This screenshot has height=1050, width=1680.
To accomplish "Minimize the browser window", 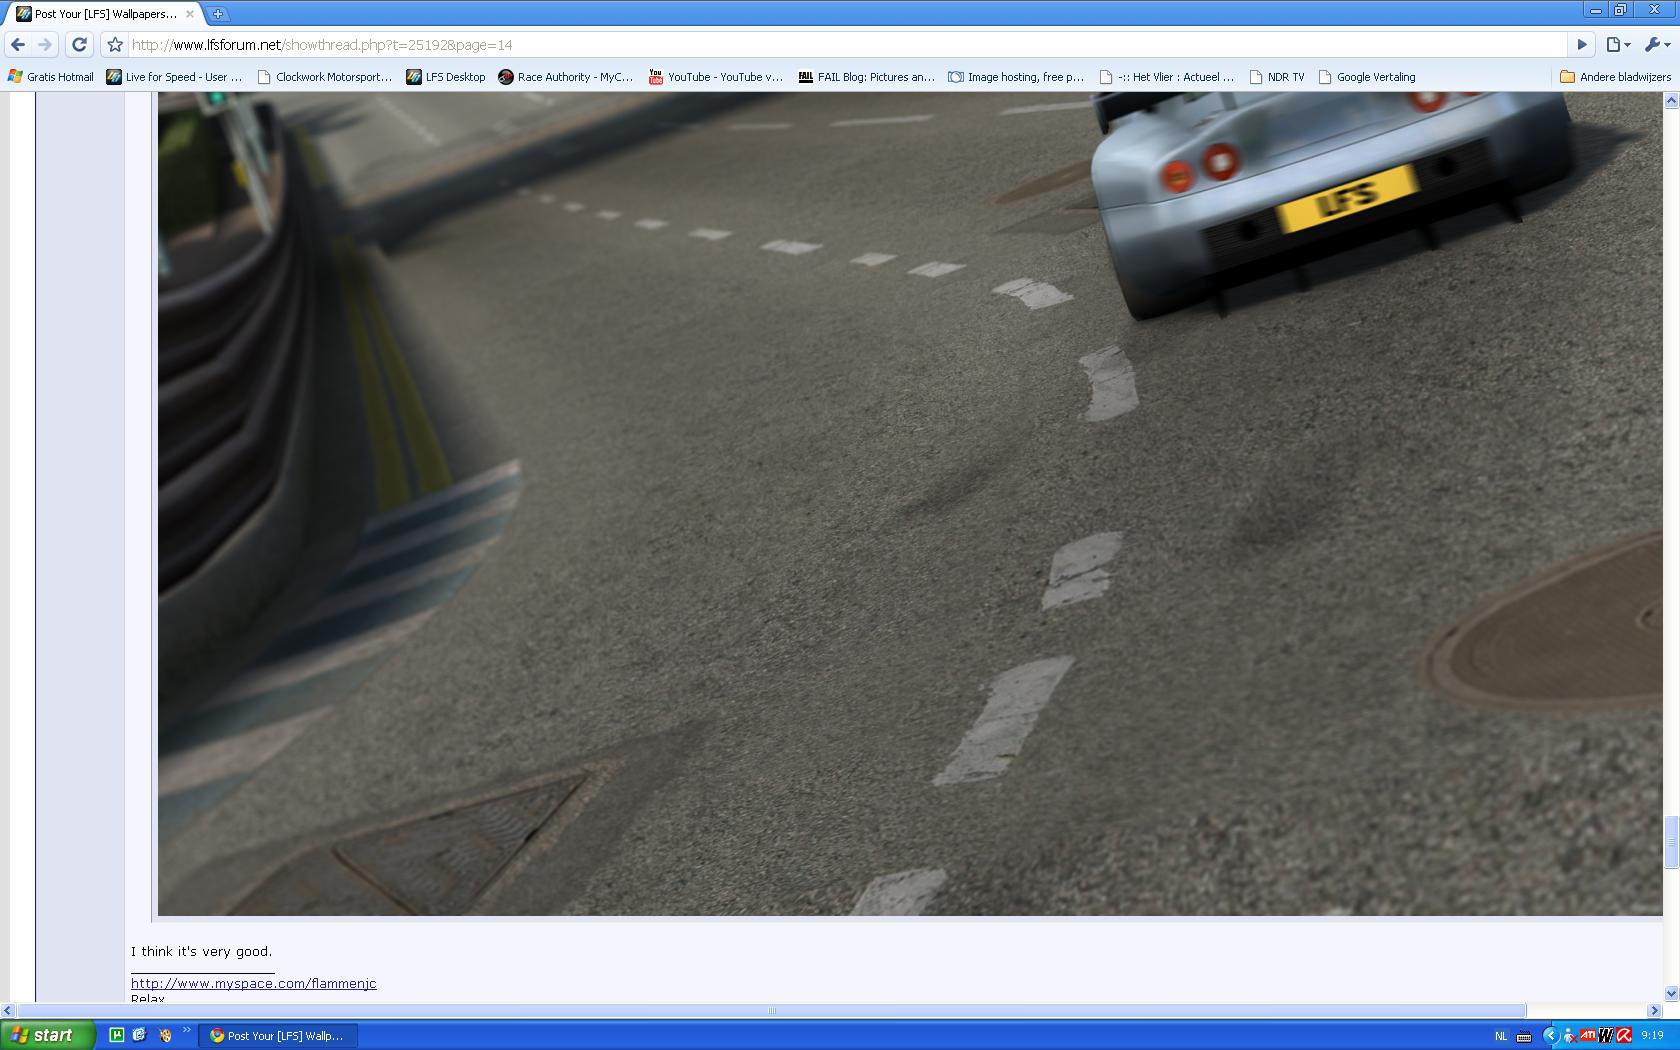I will [x=1595, y=10].
